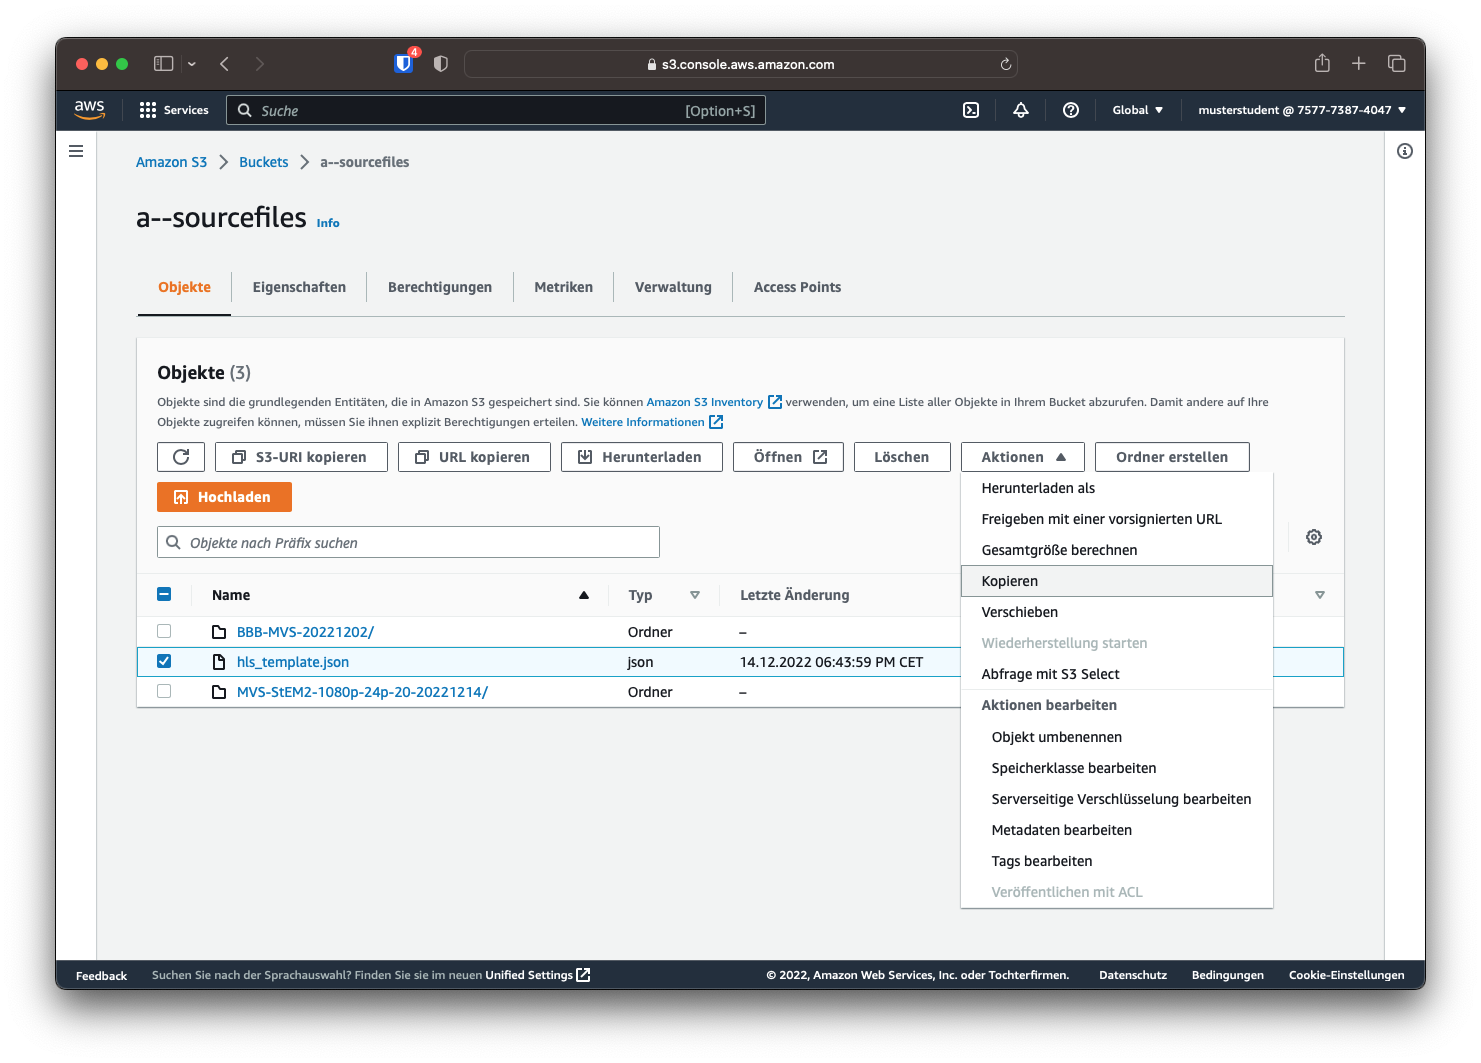Click the URL kopieren button
Screen dimensions: 1481x1063
coord(474,457)
